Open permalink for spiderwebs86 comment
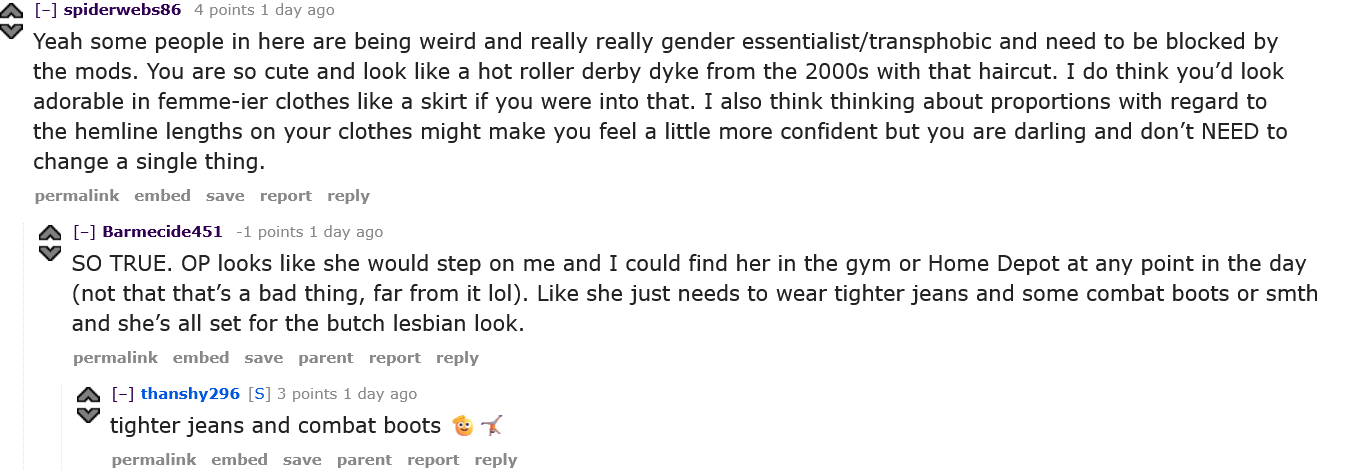The width and height of the screenshot is (1351, 471). tap(76, 196)
